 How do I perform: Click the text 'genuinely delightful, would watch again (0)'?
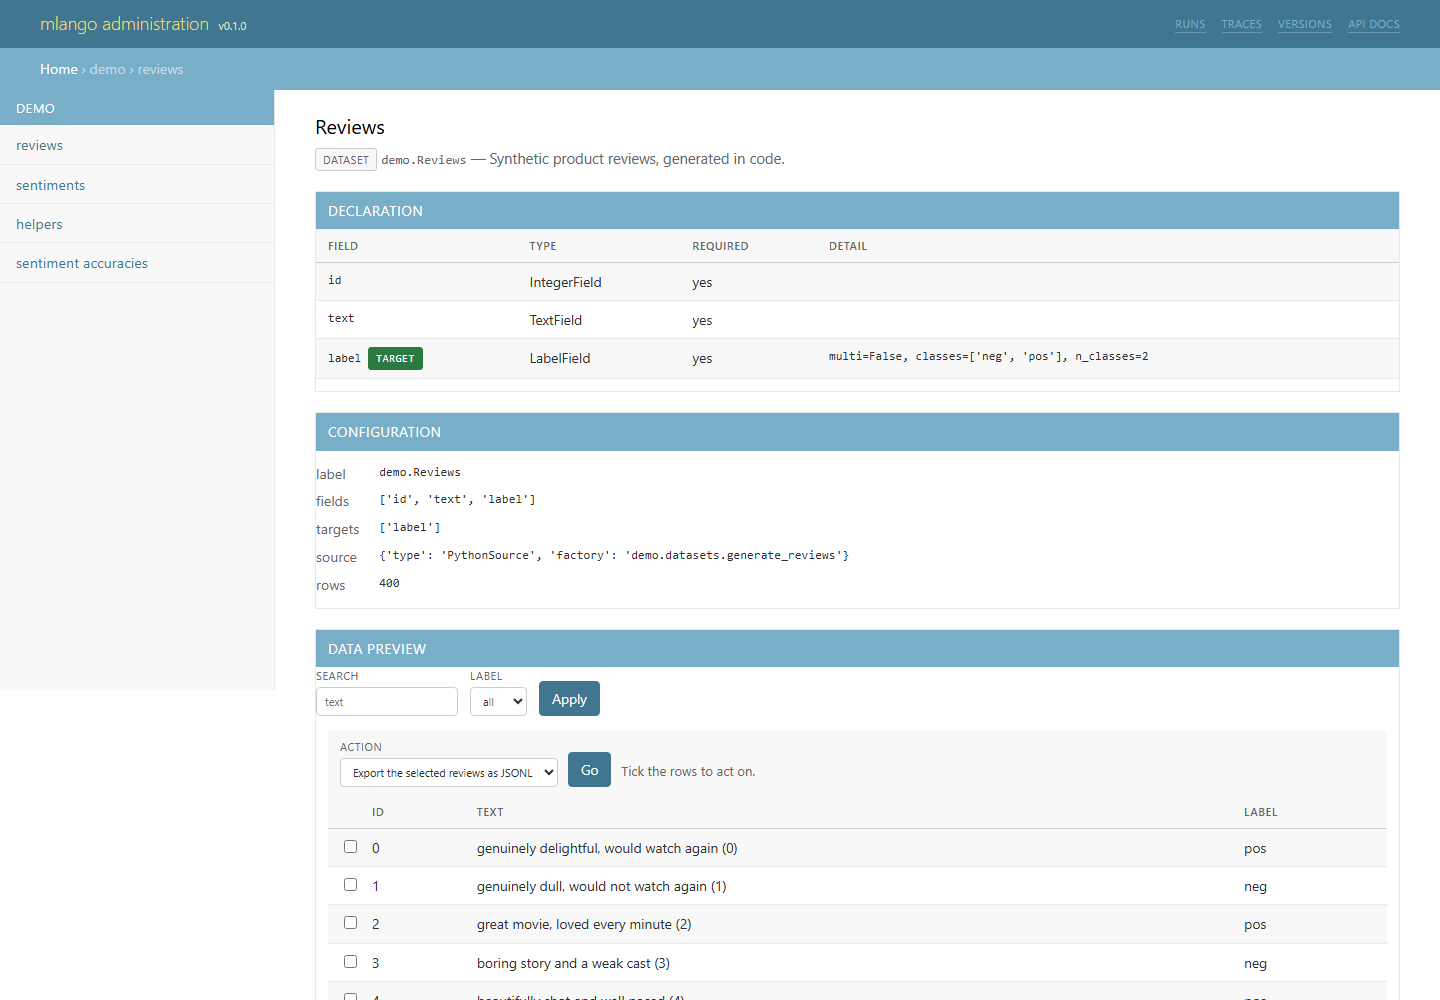point(607,848)
